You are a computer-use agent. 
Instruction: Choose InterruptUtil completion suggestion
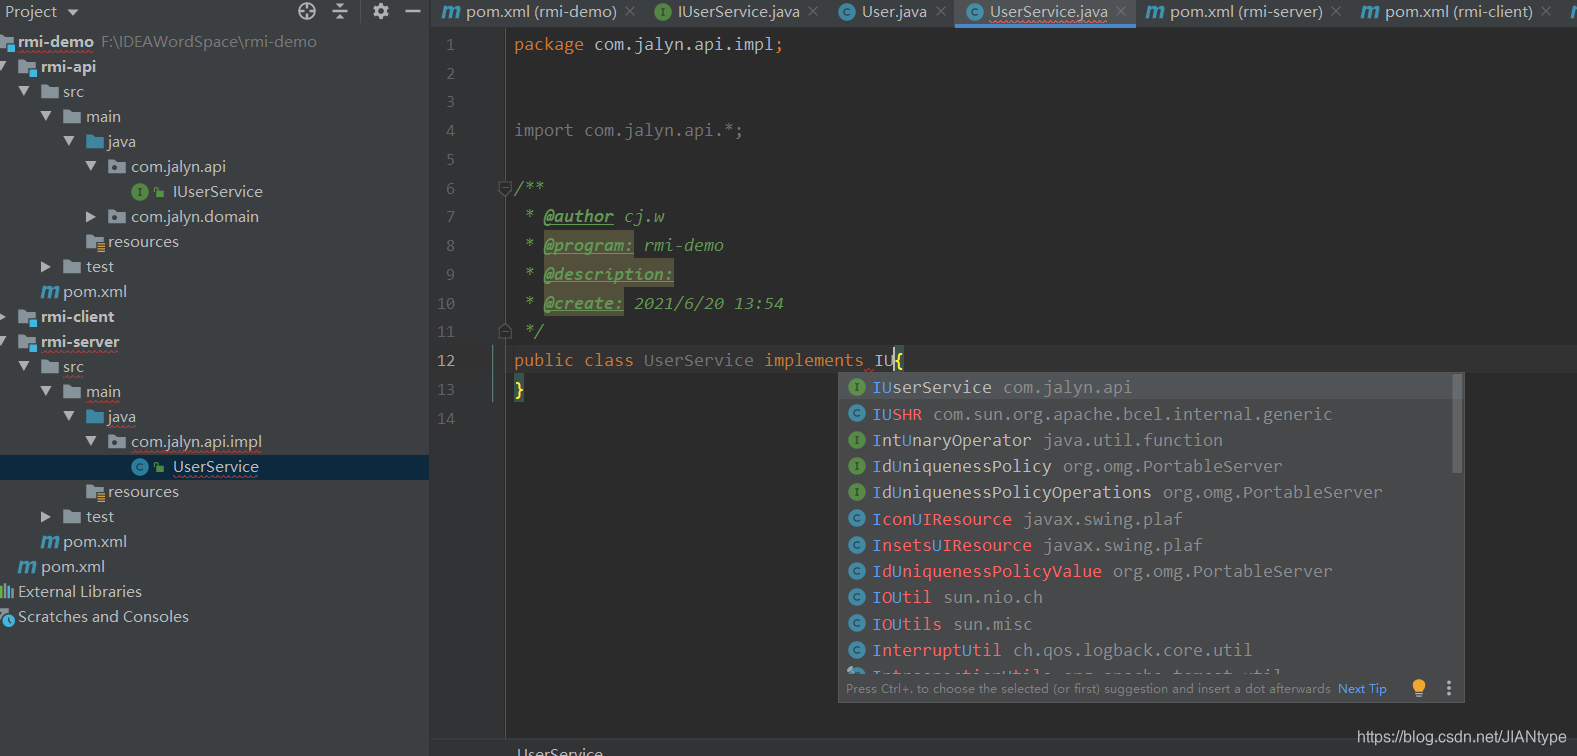tap(1145, 650)
